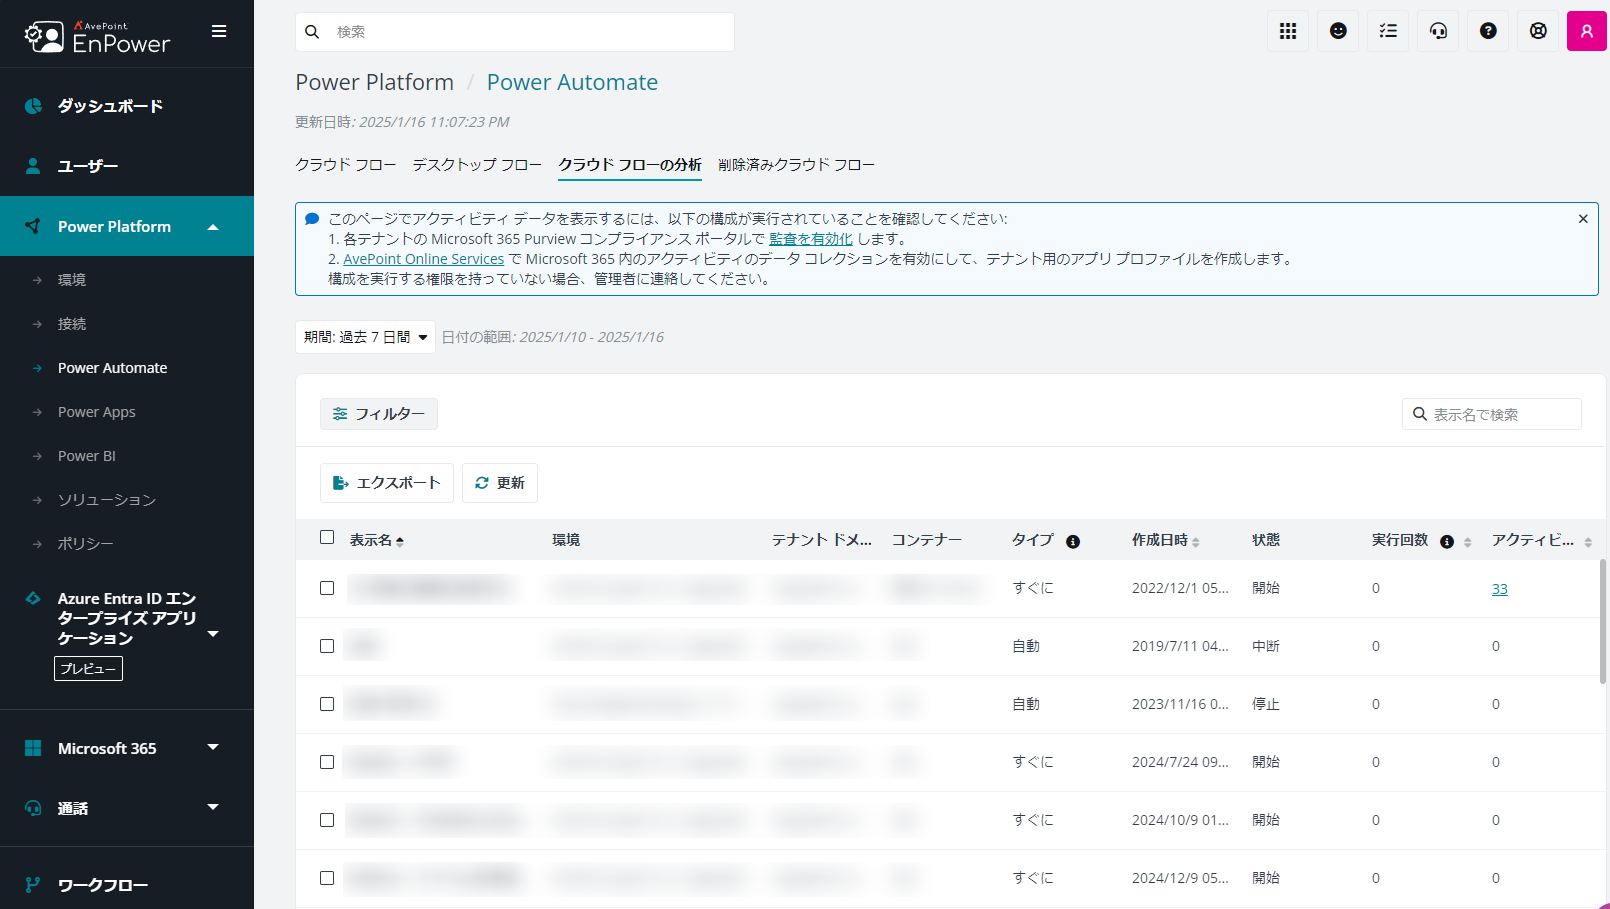This screenshot has height=909, width=1610.
Task: Click the info icon next to タイプ
Action: point(1073,541)
